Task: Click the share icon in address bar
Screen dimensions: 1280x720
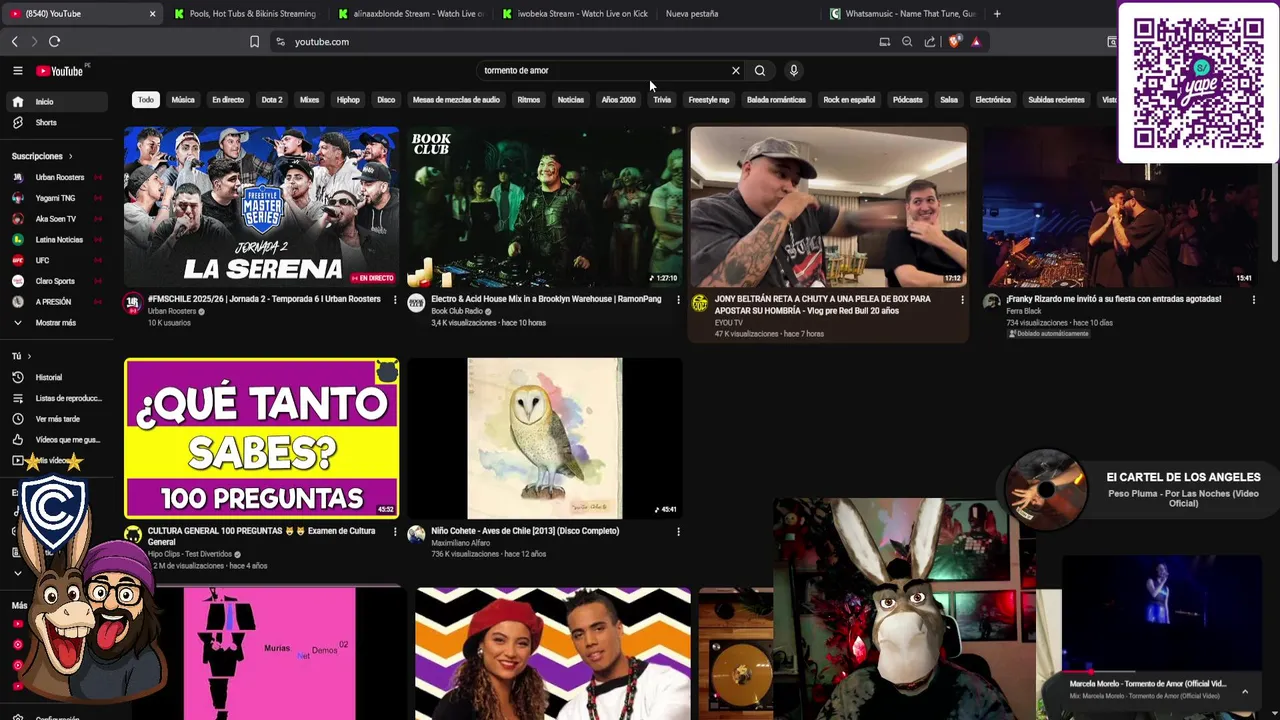Action: click(930, 42)
